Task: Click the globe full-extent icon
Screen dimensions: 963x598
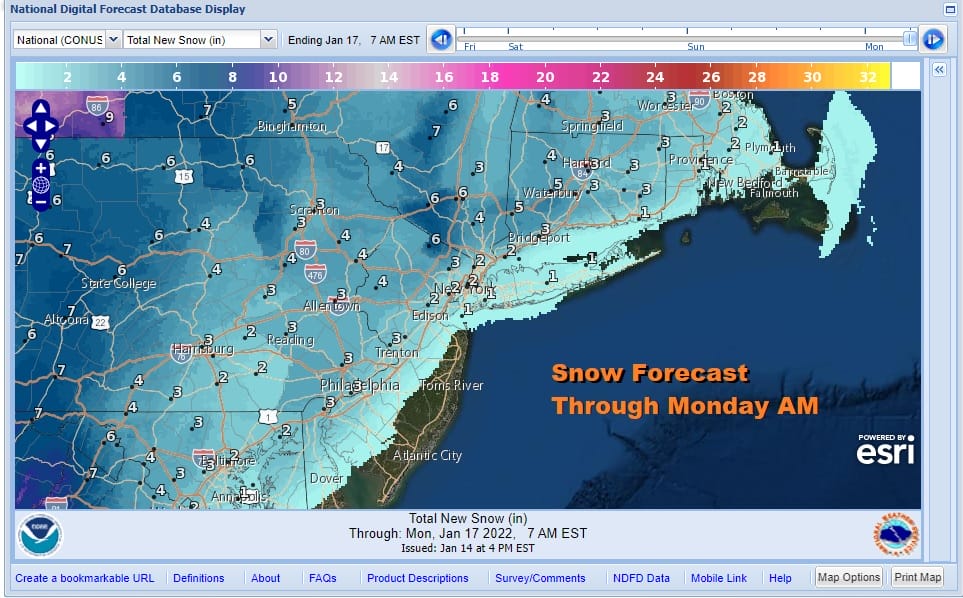Action: 40,184
